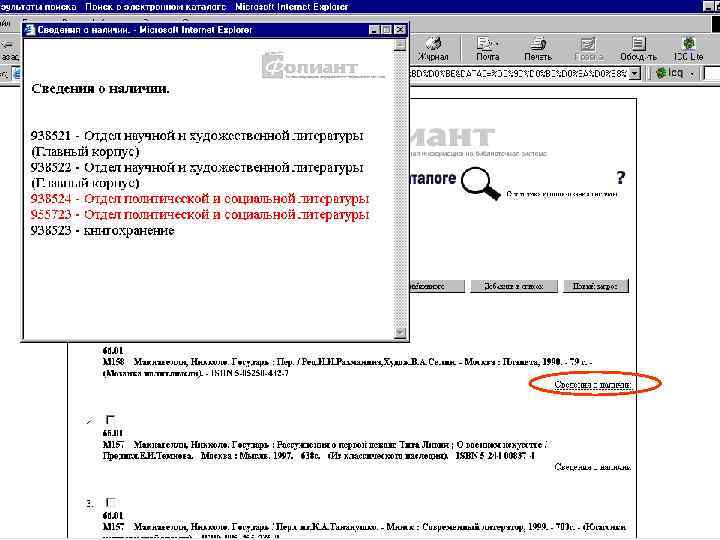Click the Мысль 1997 Макиавелли record text
The height and width of the screenshot is (540, 720).
click(326, 450)
